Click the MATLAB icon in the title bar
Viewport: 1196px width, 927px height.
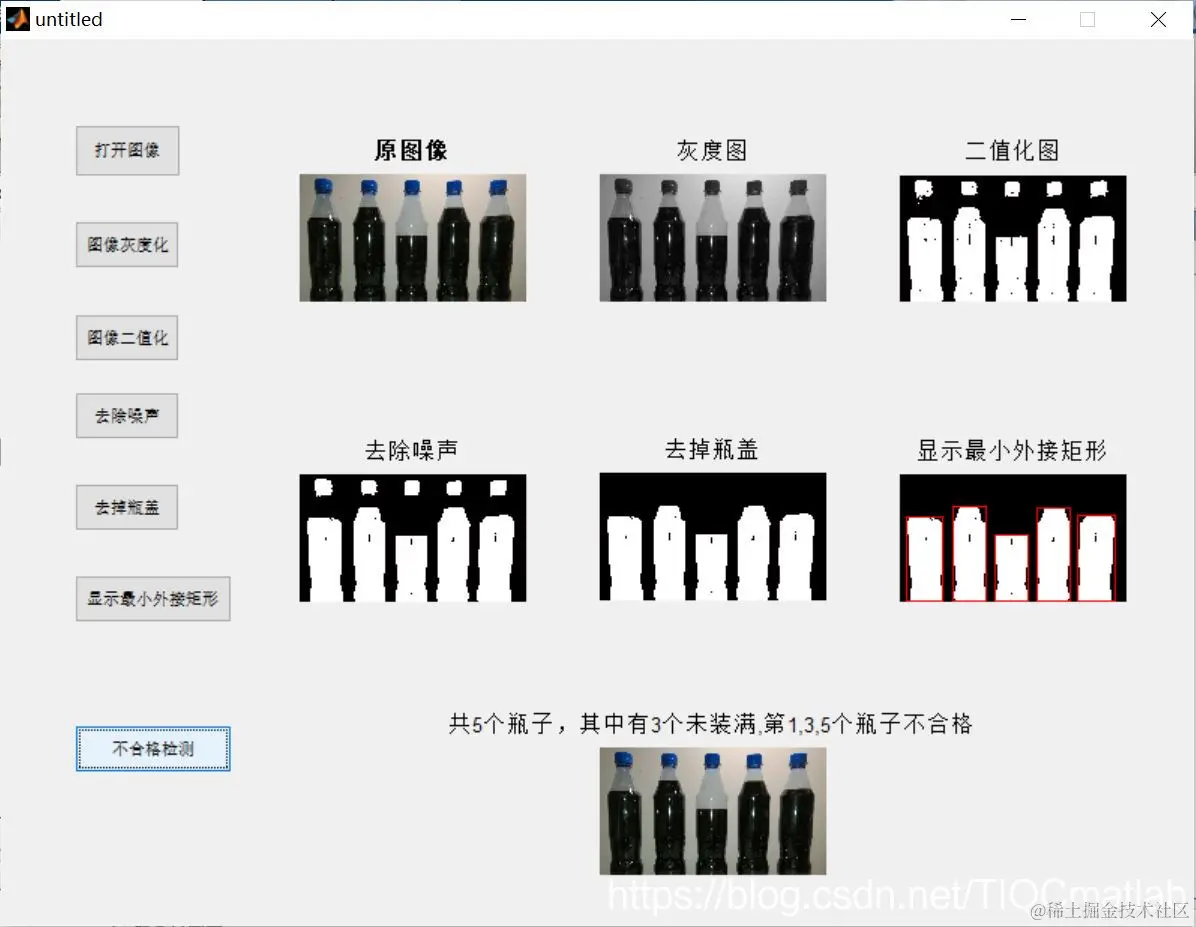click(x=16, y=18)
